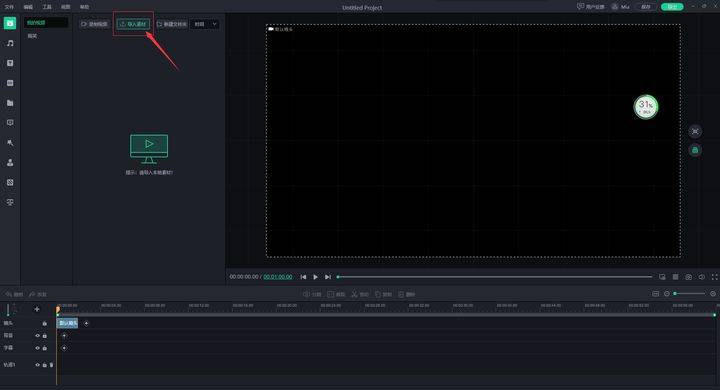This screenshot has height=390, width=720.
Task: Add a new track with the plus button
Action: 37,309
